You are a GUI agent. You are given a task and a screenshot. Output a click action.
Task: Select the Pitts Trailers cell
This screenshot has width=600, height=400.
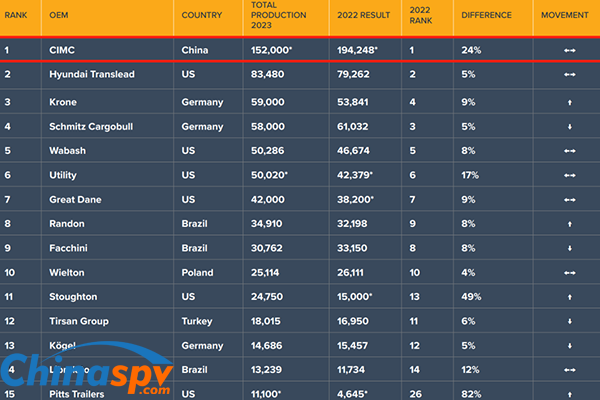[77, 394]
